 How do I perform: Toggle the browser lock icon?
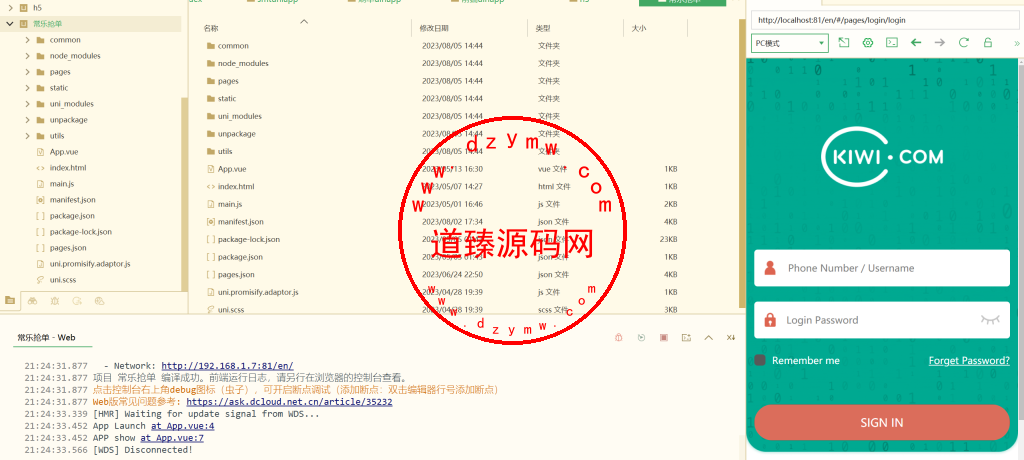click(x=987, y=42)
